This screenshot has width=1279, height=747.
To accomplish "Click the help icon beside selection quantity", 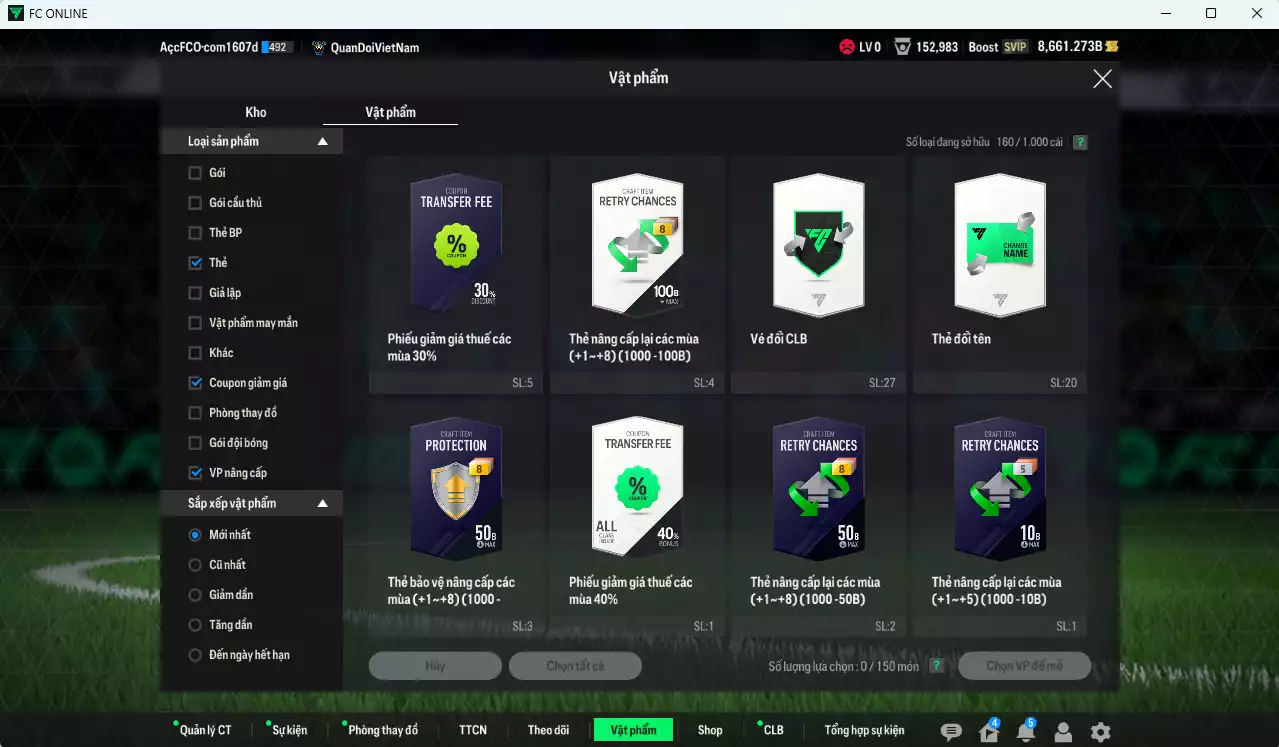I will (x=936, y=666).
